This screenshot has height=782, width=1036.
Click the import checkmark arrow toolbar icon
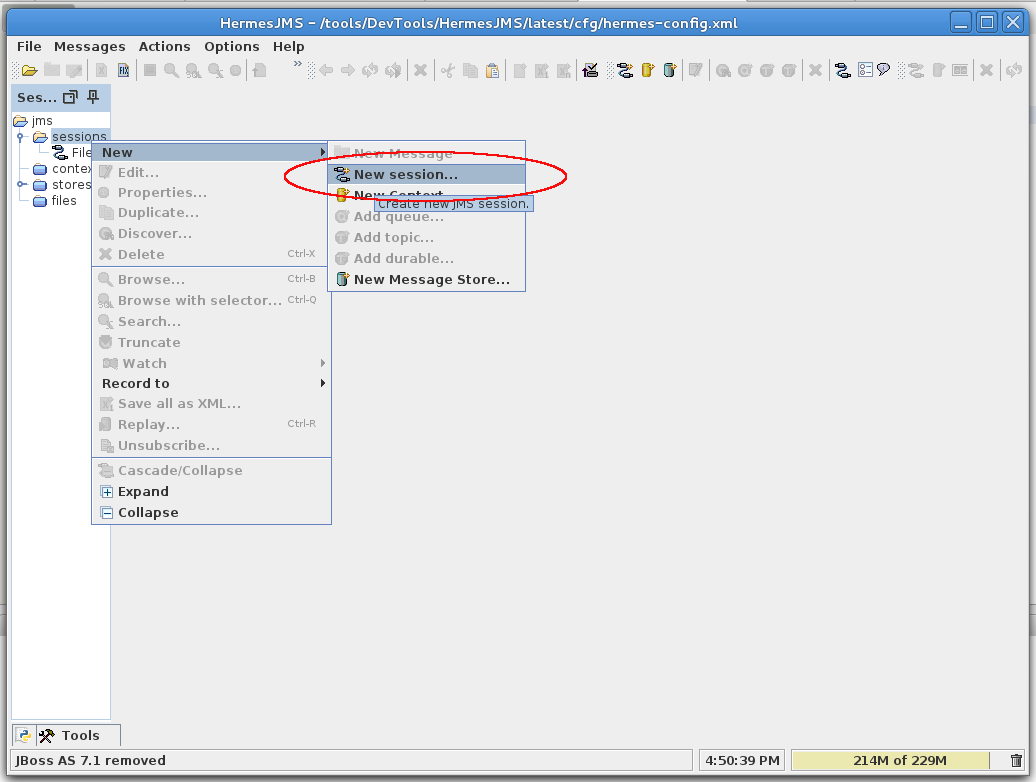(590, 70)
